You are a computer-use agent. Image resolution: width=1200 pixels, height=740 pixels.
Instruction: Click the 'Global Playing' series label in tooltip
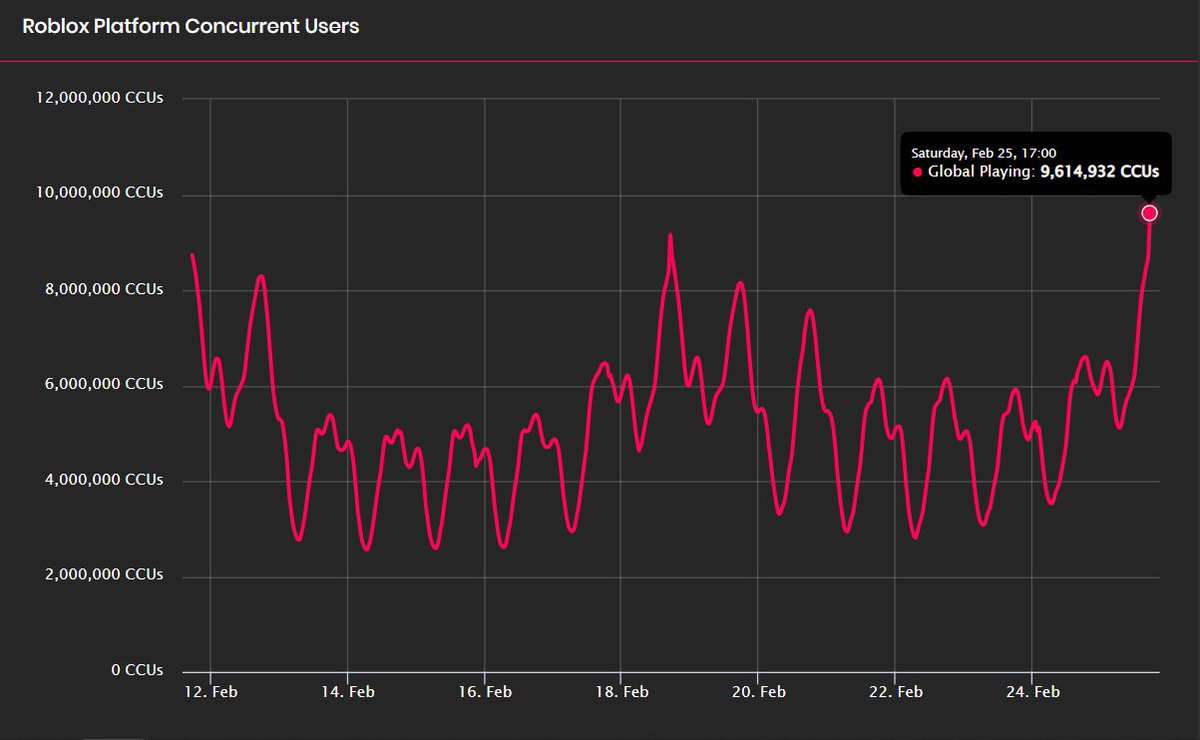point(980,172)
